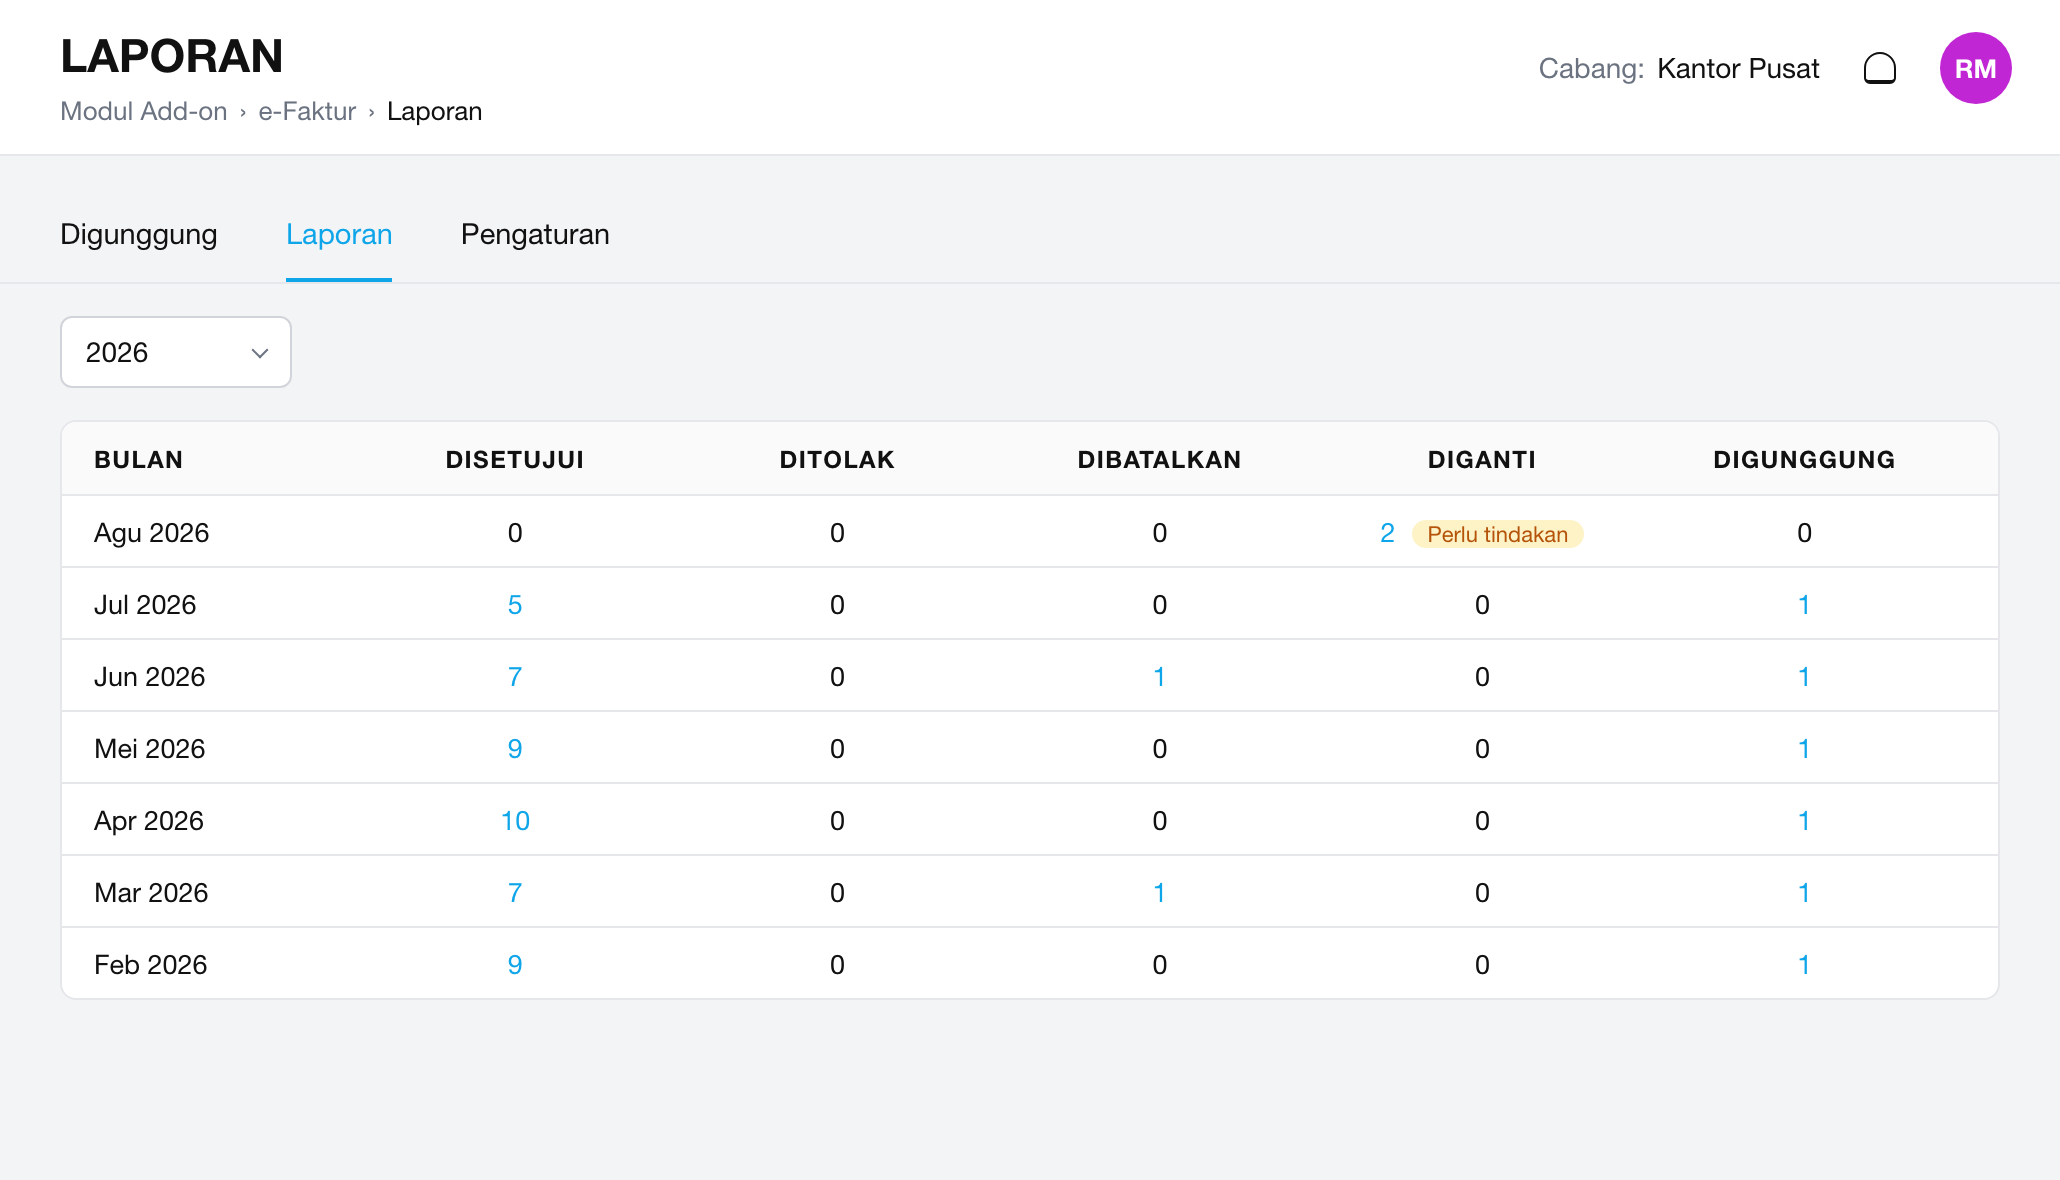Open Jun 2026 Digunggung count 1

[1804, 677]
